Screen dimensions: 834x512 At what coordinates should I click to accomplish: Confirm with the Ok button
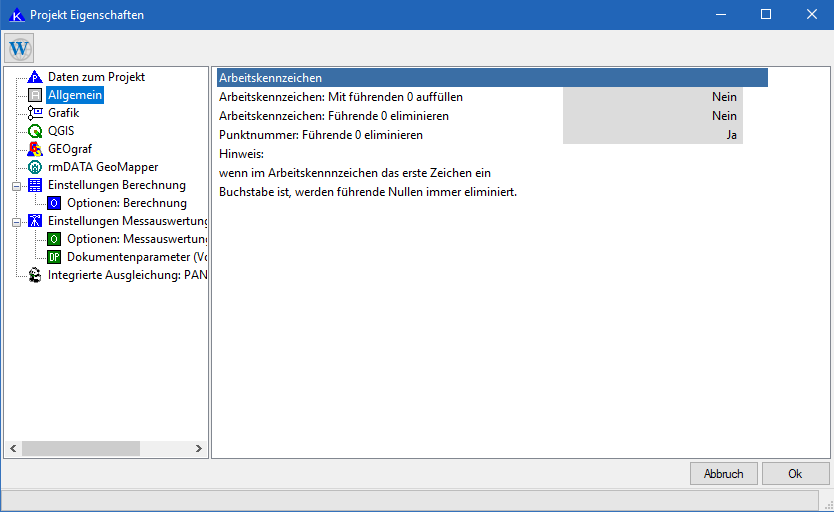pos(795,474)
